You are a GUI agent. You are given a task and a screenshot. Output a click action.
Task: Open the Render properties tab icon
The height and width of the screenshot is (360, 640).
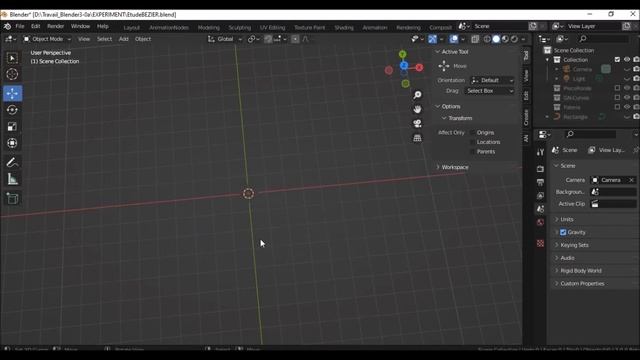(540, 169)
